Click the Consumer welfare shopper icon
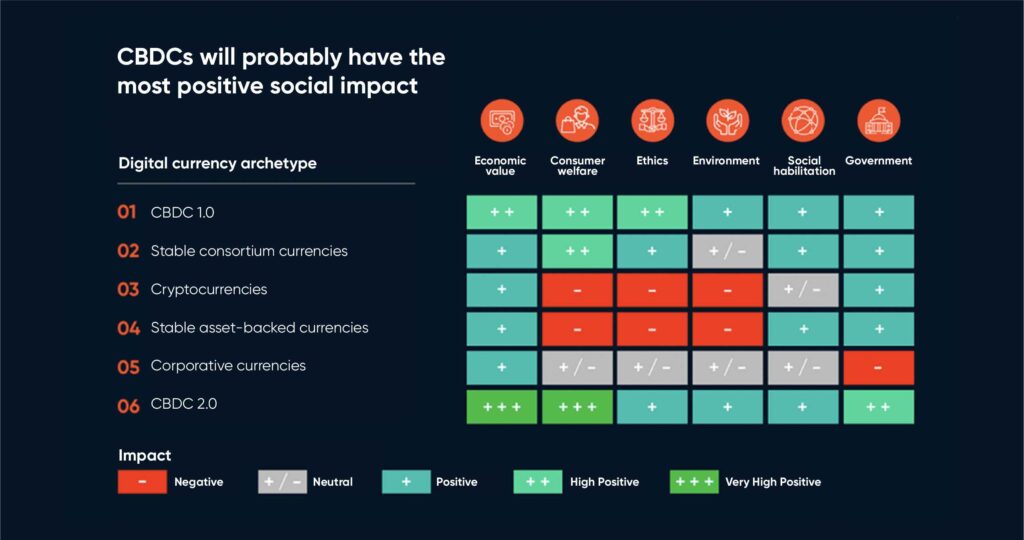The height and width of the screenshot is (540, 1024). click(577, 121)
